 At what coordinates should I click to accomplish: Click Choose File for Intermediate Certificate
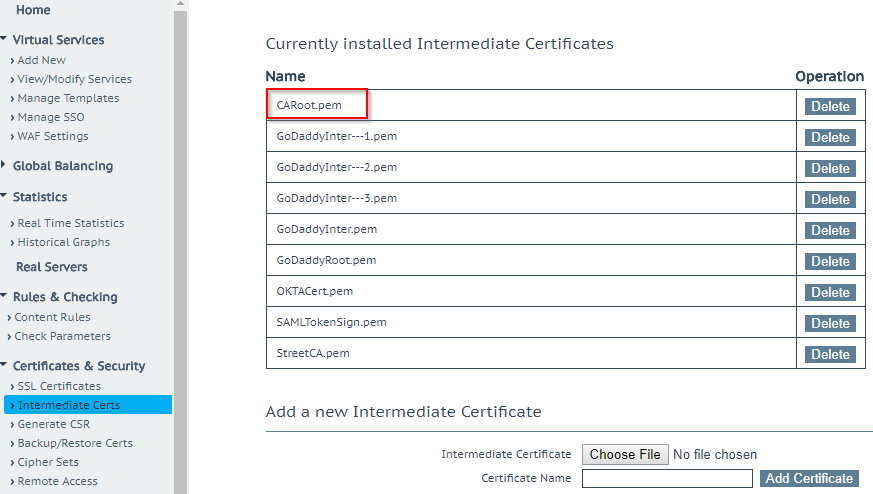[x=625, y=454]
